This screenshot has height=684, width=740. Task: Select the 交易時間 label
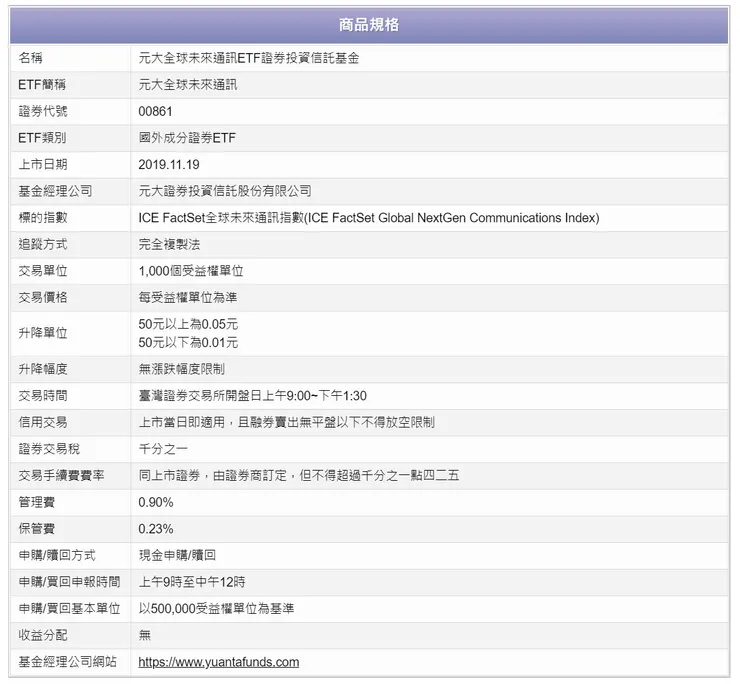(x=43, y=396)
